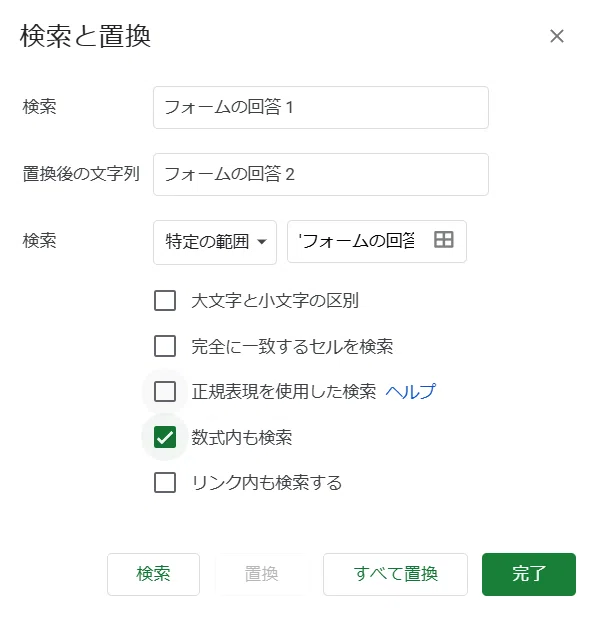The width and height of the screenshot is (600, 622).
Task: Close the 検索と置換 dialog with X
Action: [x=557, y=36]
